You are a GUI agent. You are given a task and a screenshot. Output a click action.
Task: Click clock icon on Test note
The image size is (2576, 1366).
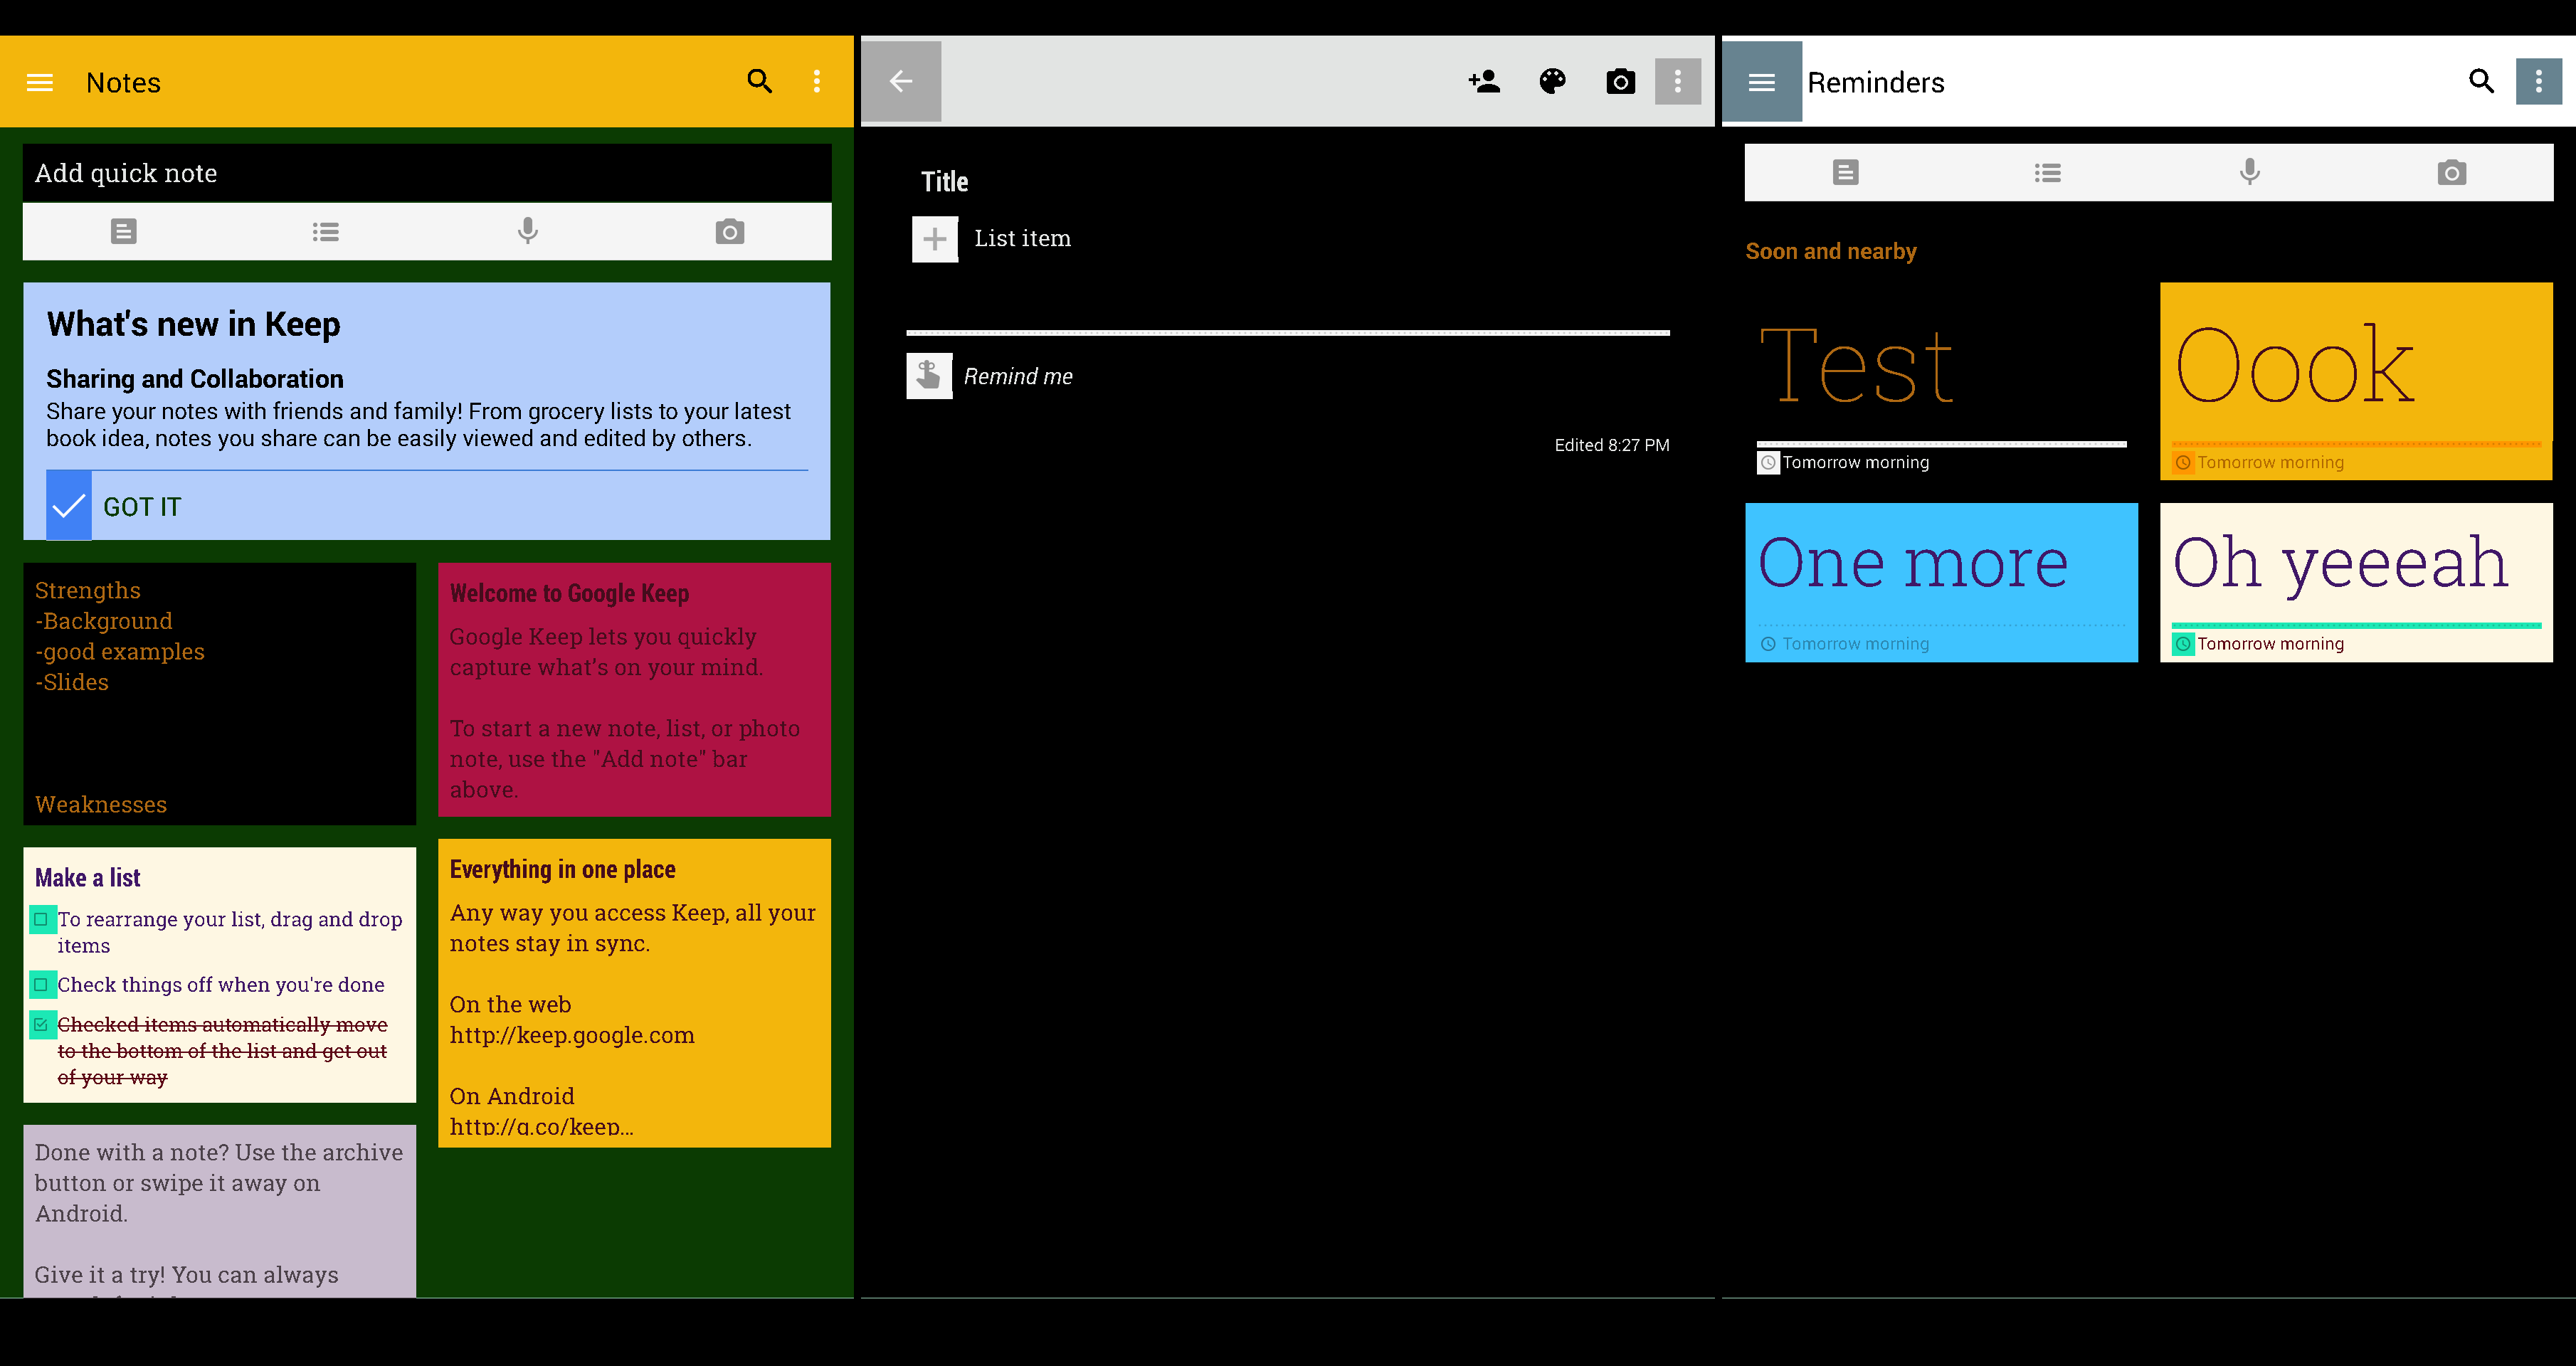1768,463
